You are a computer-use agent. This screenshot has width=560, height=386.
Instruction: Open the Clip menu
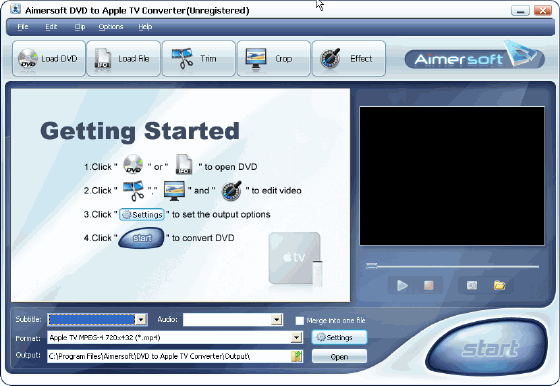coord(80,27)
